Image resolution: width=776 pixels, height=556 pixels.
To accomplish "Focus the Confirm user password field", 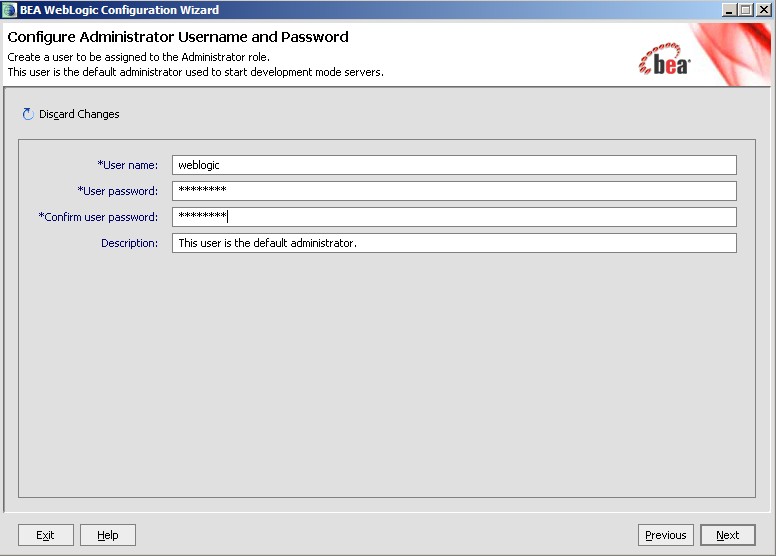I will pos(454,217).
